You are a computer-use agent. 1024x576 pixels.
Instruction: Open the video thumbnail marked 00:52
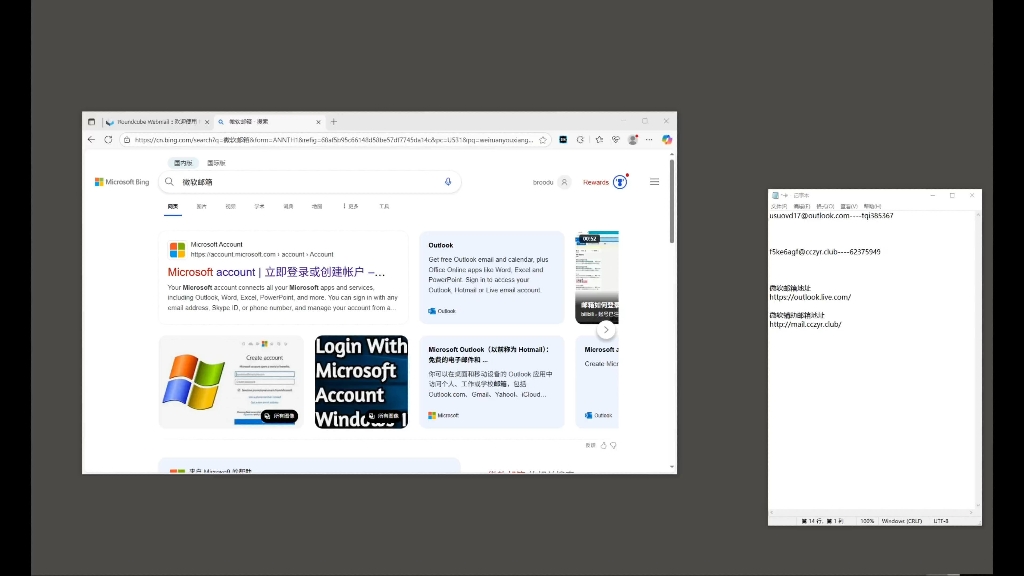[597, 278]
